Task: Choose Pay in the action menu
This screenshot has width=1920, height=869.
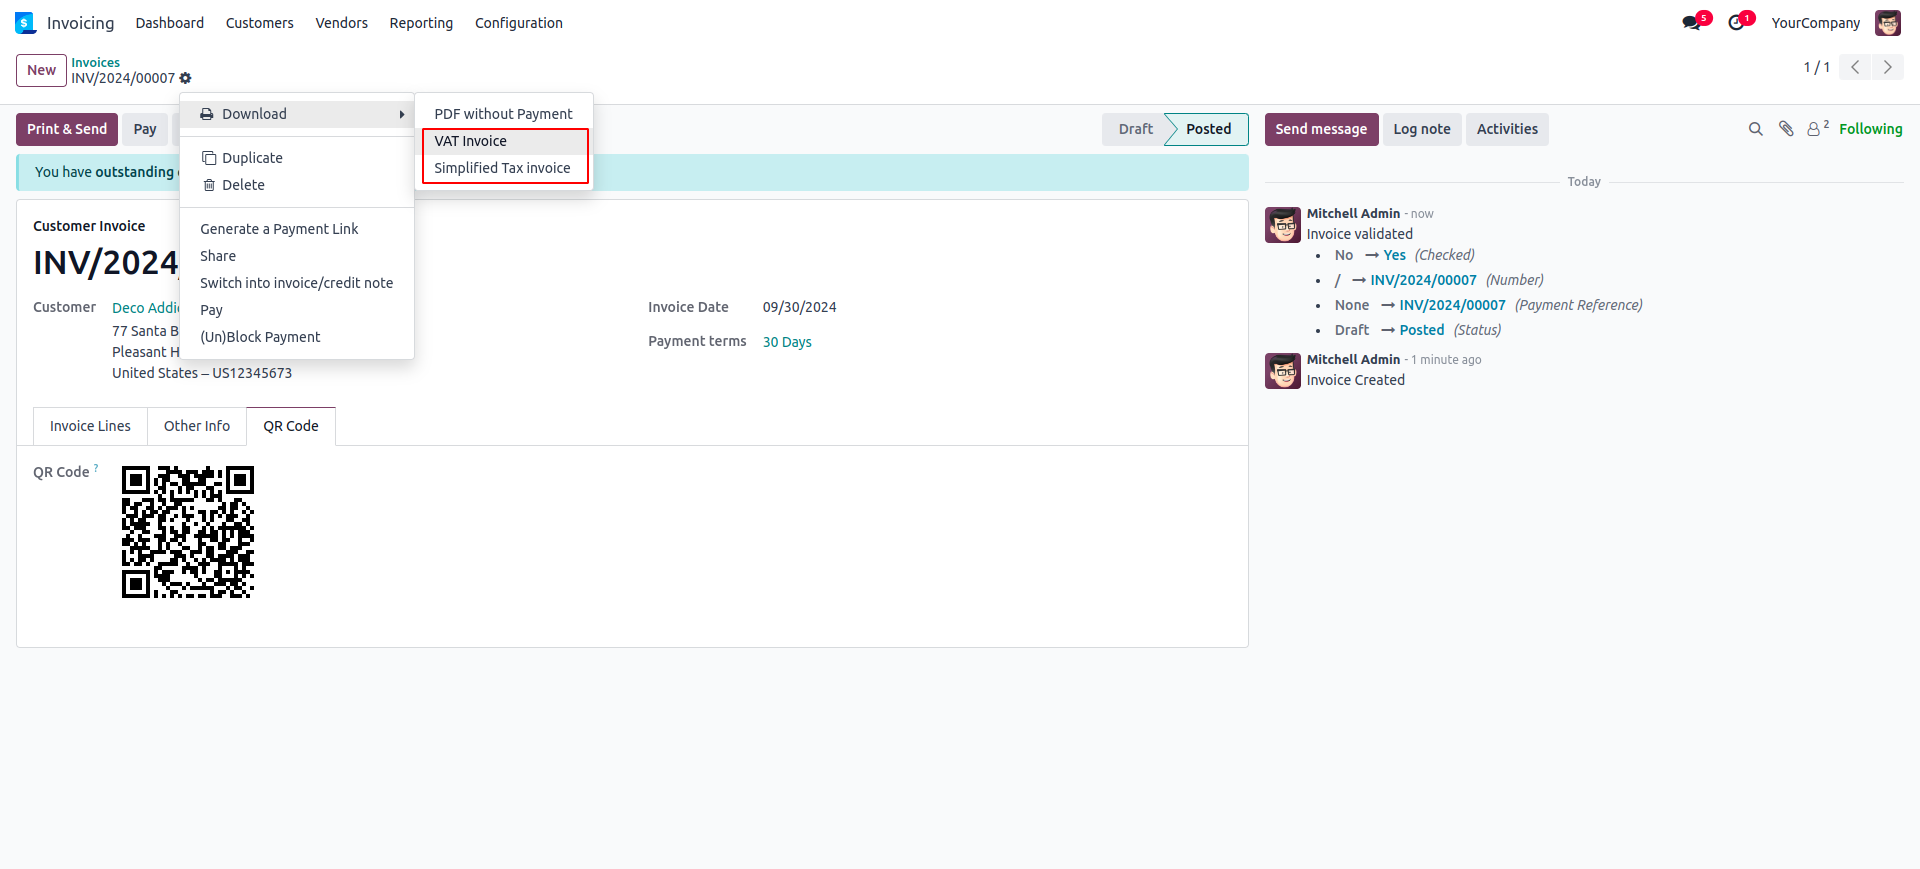Action: click(297, 310)
